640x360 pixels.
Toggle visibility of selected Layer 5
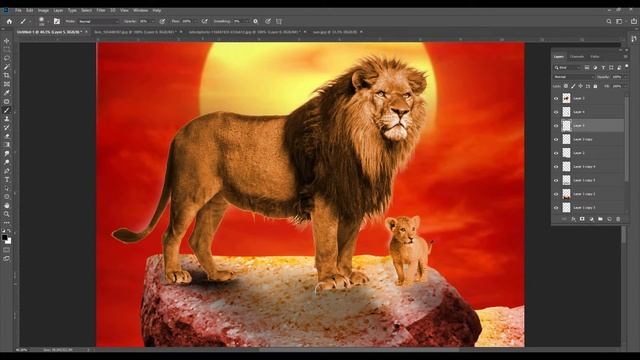556,126
